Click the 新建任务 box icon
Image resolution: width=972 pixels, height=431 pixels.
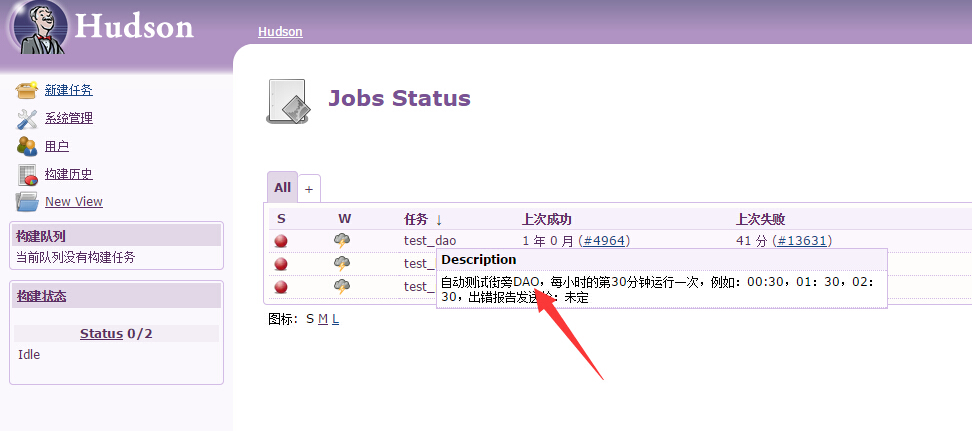coord(27,90)
